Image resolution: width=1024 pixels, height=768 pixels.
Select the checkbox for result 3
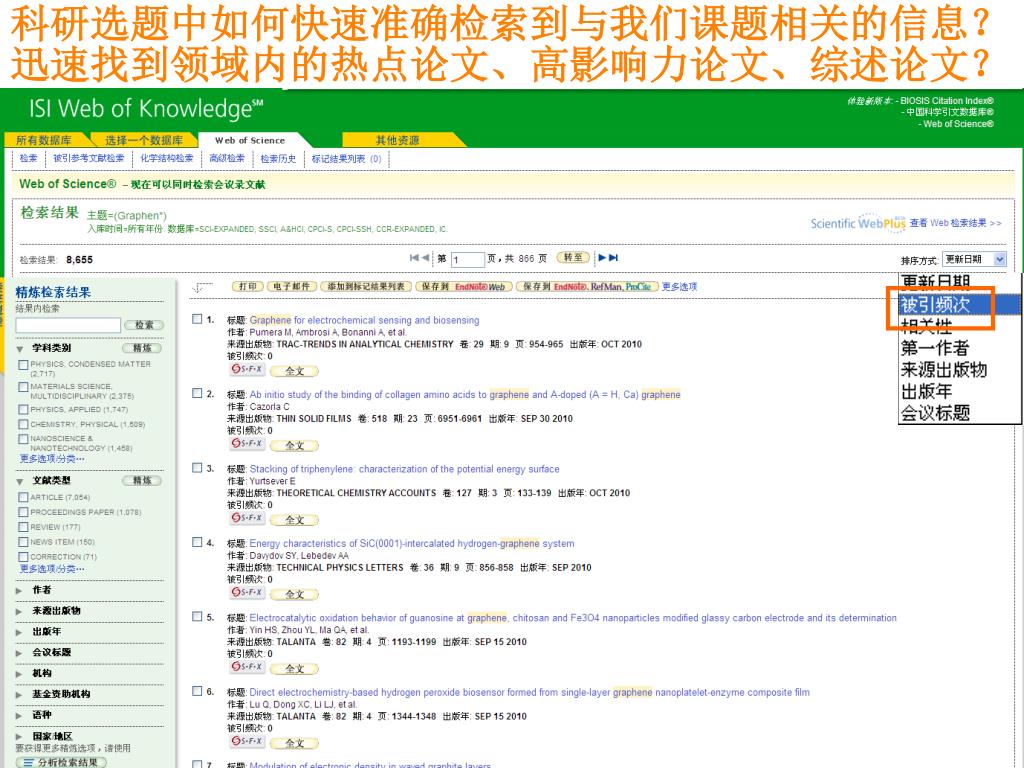[197, 468]
